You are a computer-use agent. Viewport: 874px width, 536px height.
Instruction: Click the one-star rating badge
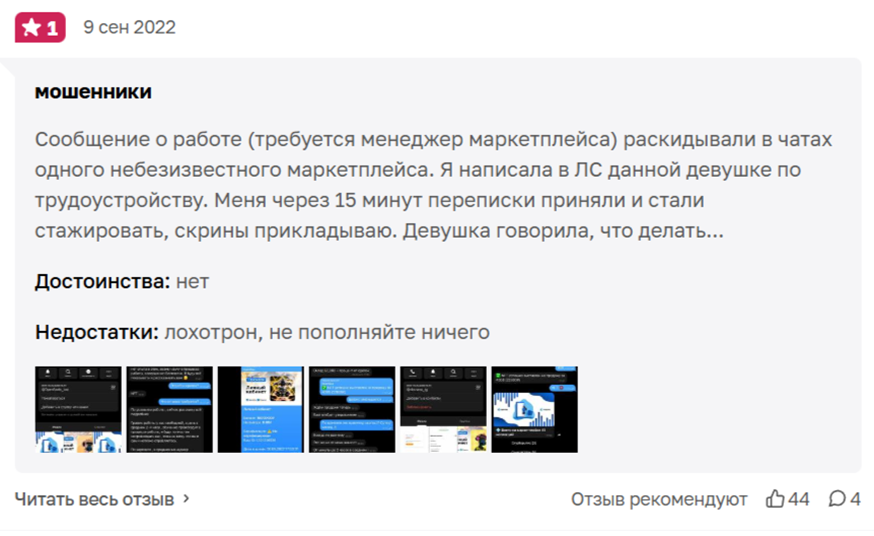pos(40,27)
